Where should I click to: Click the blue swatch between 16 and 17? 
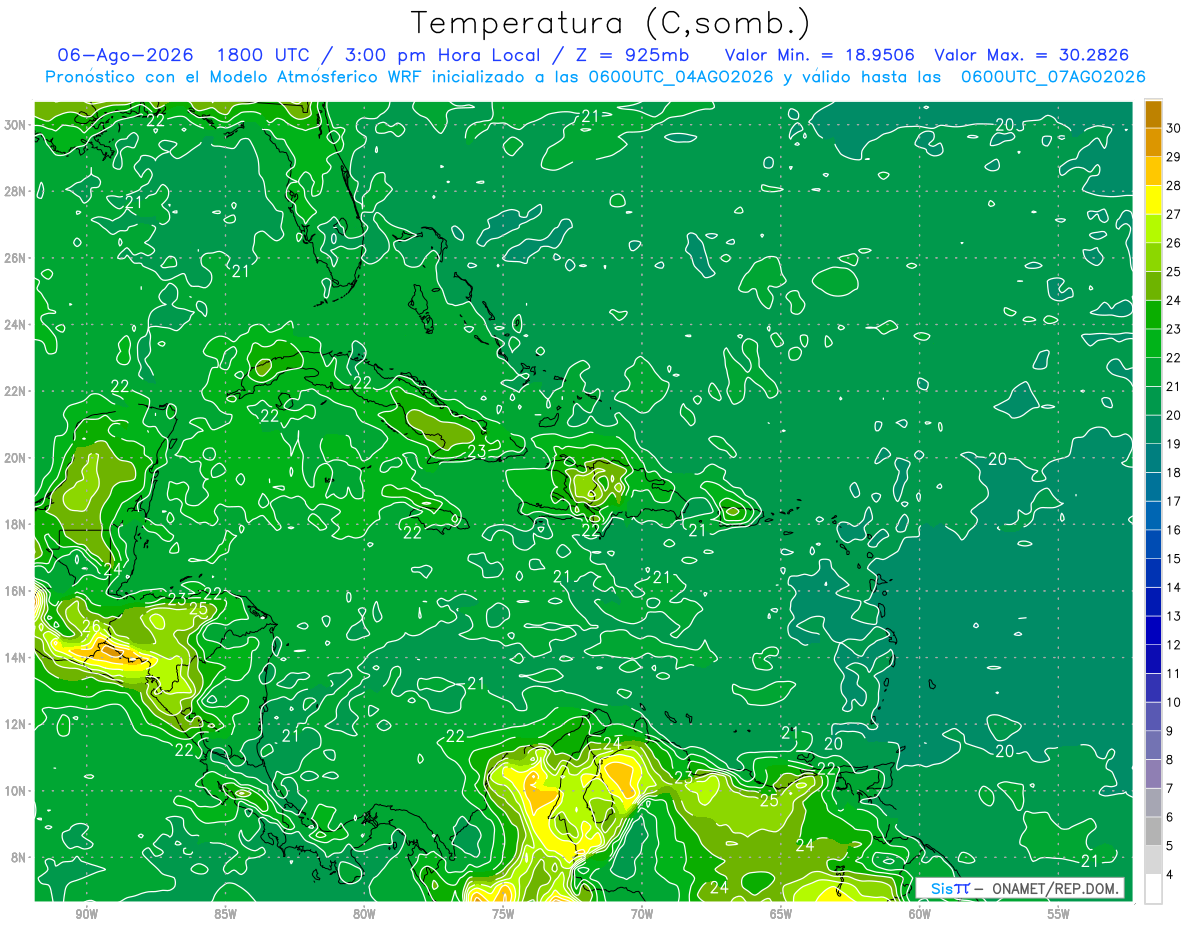point(1153,516)
